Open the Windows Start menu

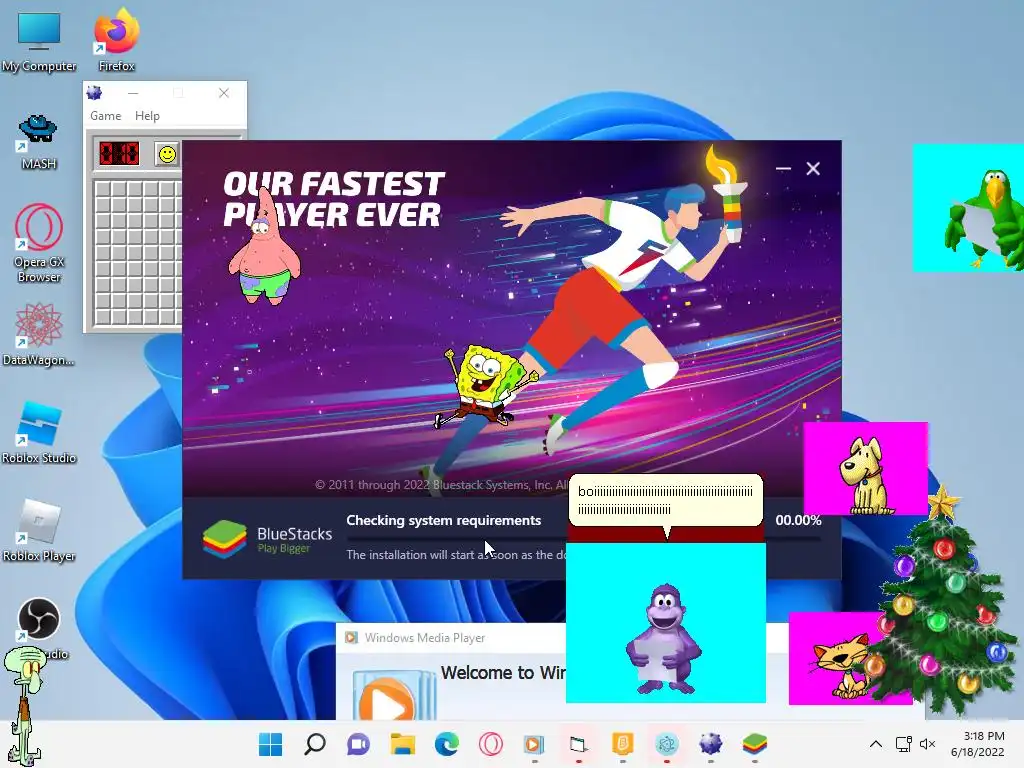(x=270, y=744)
